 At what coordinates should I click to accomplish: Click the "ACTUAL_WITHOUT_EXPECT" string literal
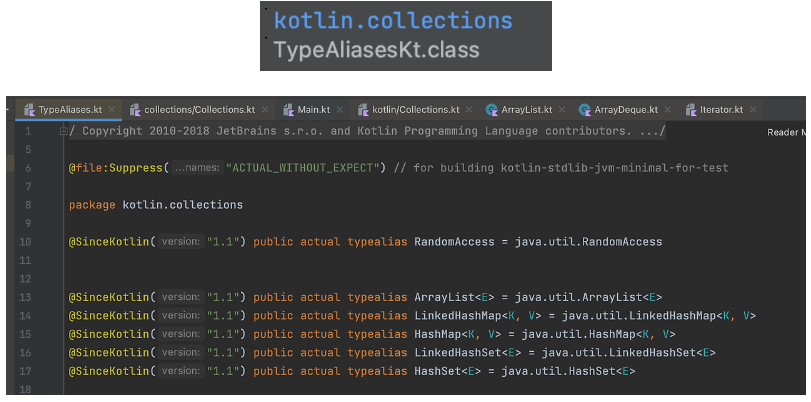[x=303, y=168]
